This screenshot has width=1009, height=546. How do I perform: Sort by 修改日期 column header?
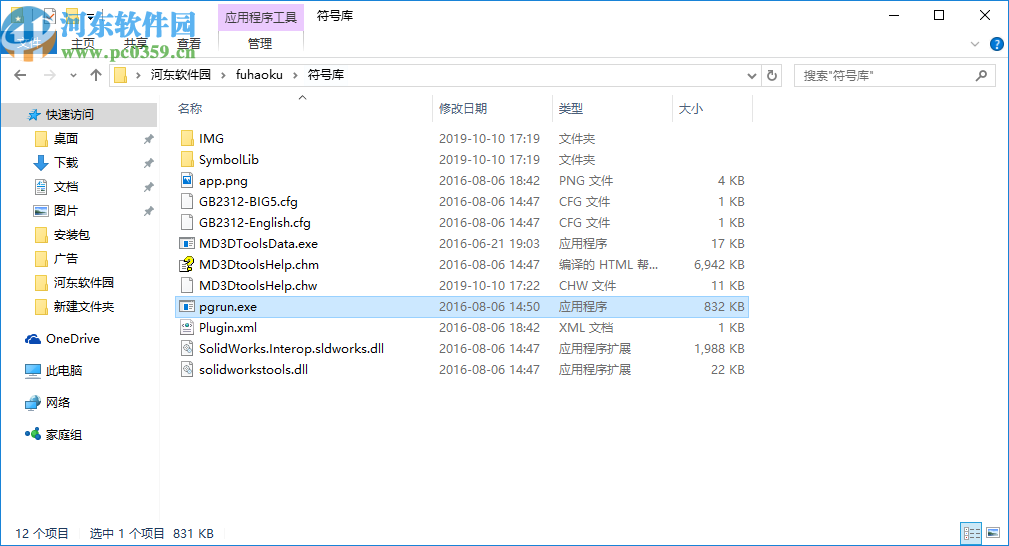tap(463, 109)
